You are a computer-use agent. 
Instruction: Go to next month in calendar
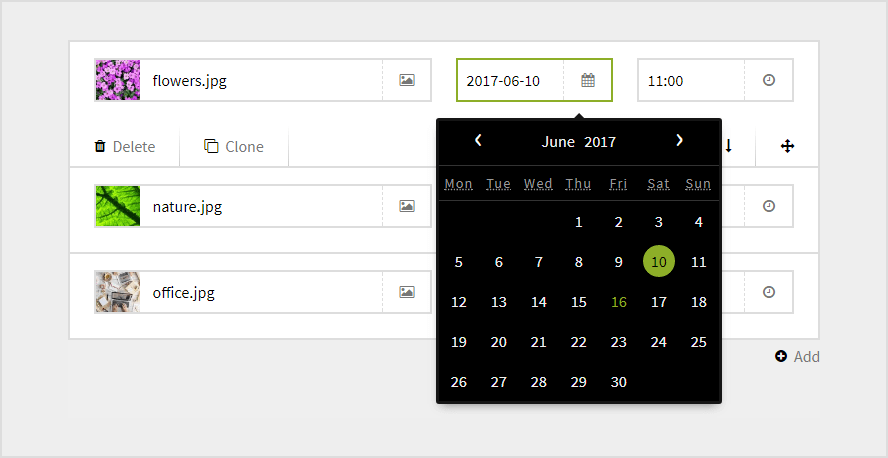pyautogui.click(x=680, y=141)
